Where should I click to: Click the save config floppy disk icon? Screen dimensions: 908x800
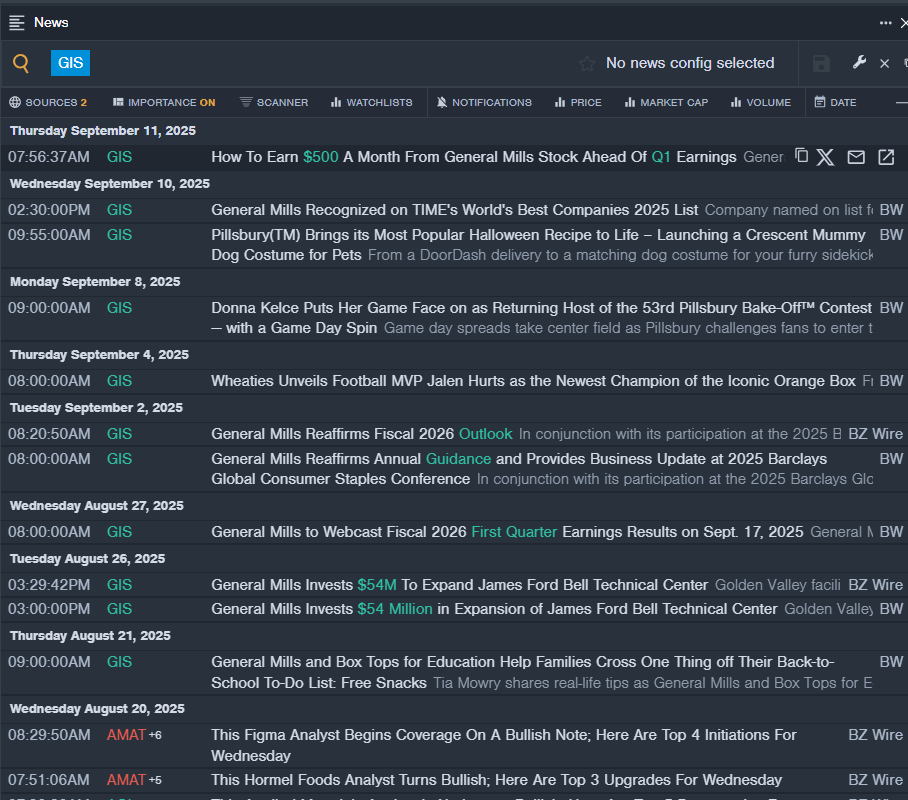821,64
